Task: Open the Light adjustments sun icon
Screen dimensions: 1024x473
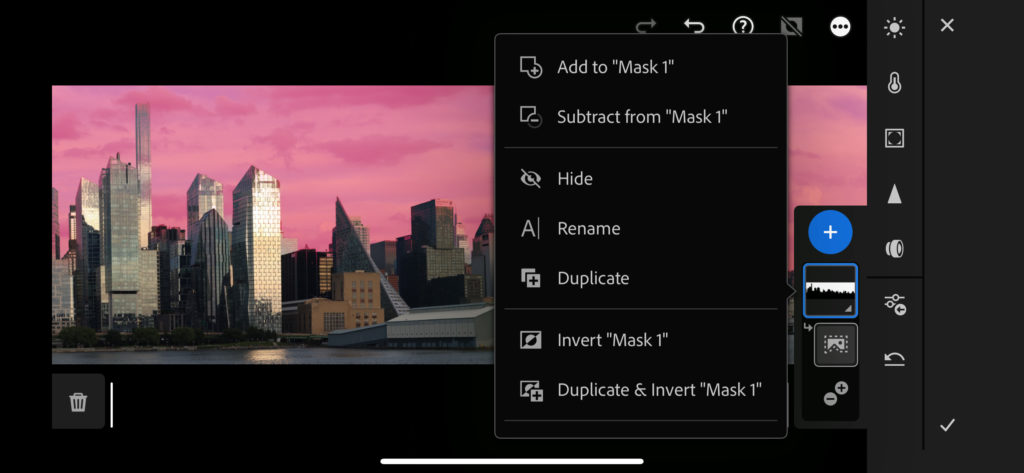Action: [x=894, y=27]
